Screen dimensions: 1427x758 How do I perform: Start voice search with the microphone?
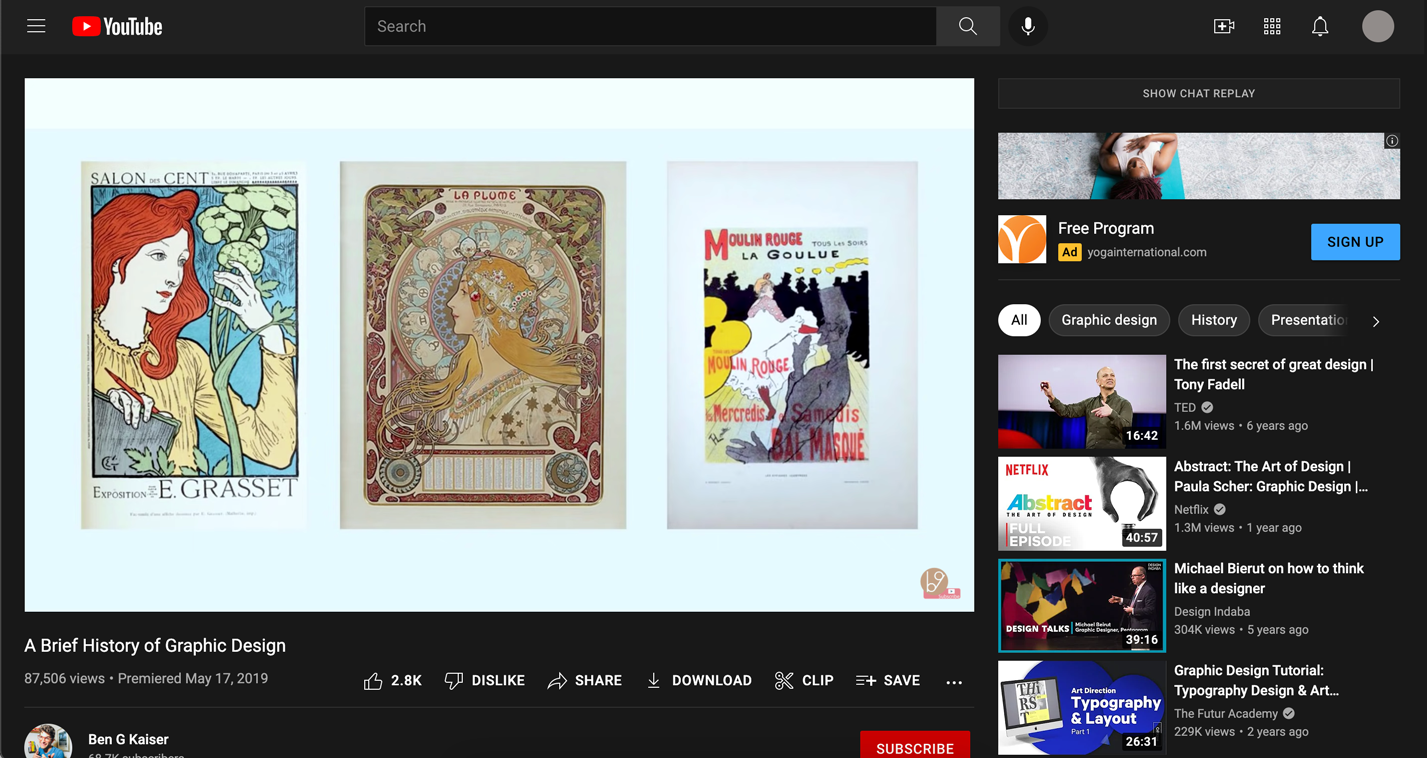point(1028,27)
